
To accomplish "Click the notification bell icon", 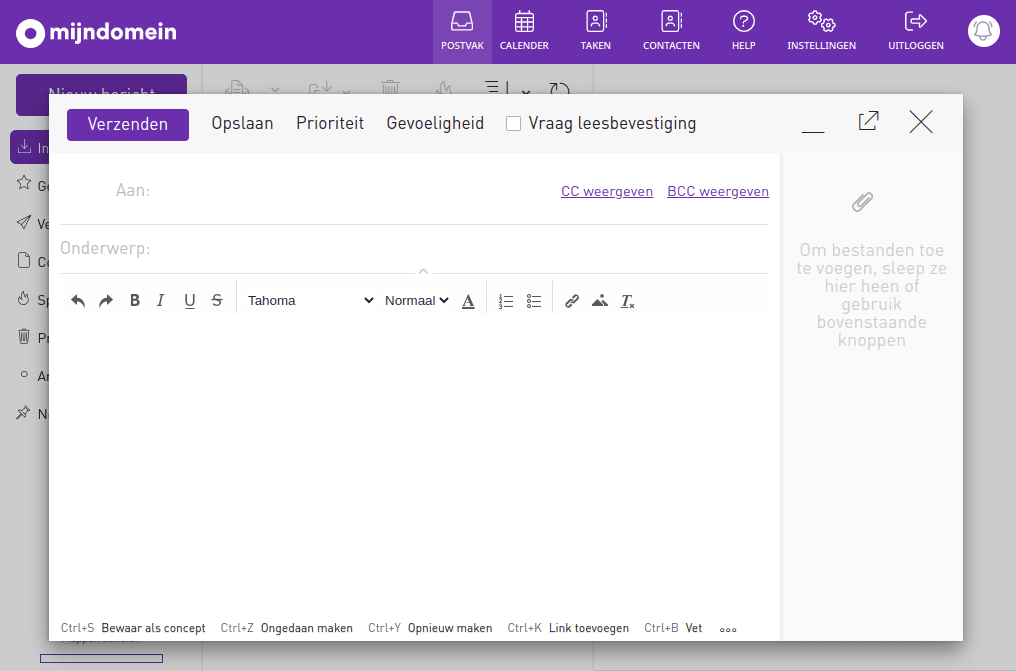I will [x=983, y=31].
